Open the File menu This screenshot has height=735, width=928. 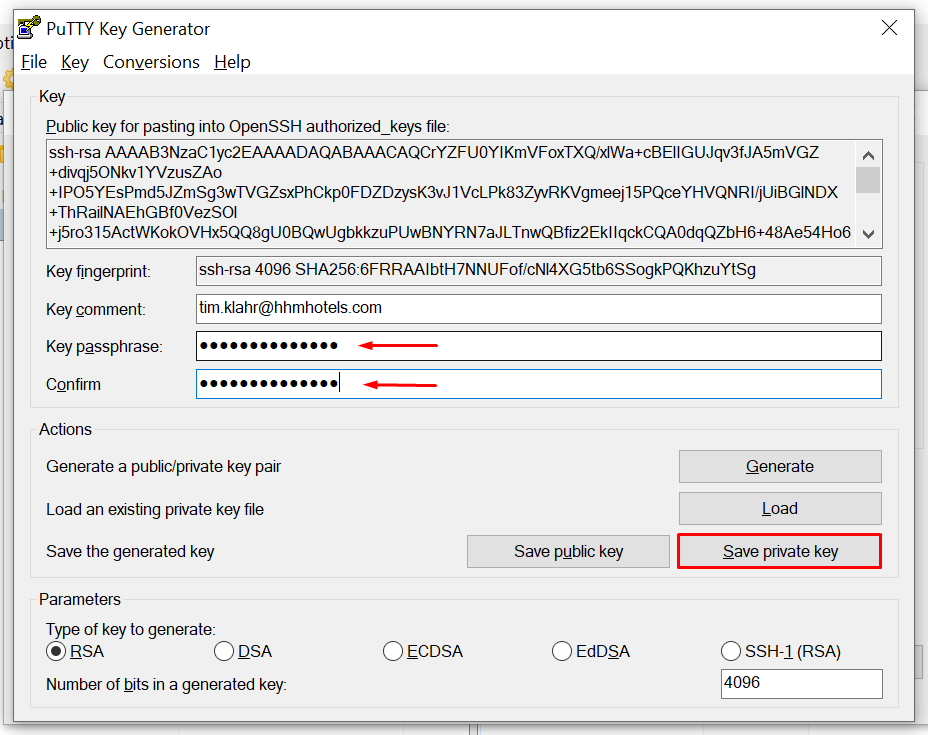(x=34, y=62)
